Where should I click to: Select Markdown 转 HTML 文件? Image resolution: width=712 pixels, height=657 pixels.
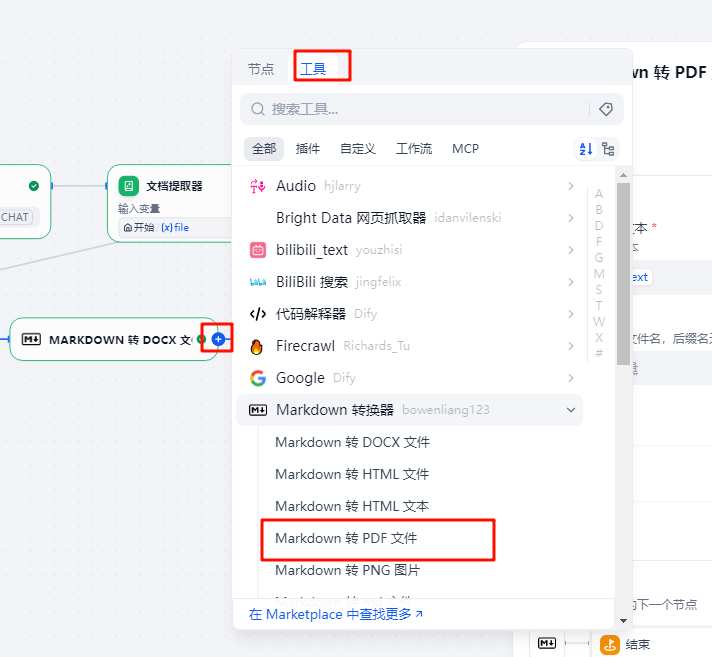click(352, 474)
